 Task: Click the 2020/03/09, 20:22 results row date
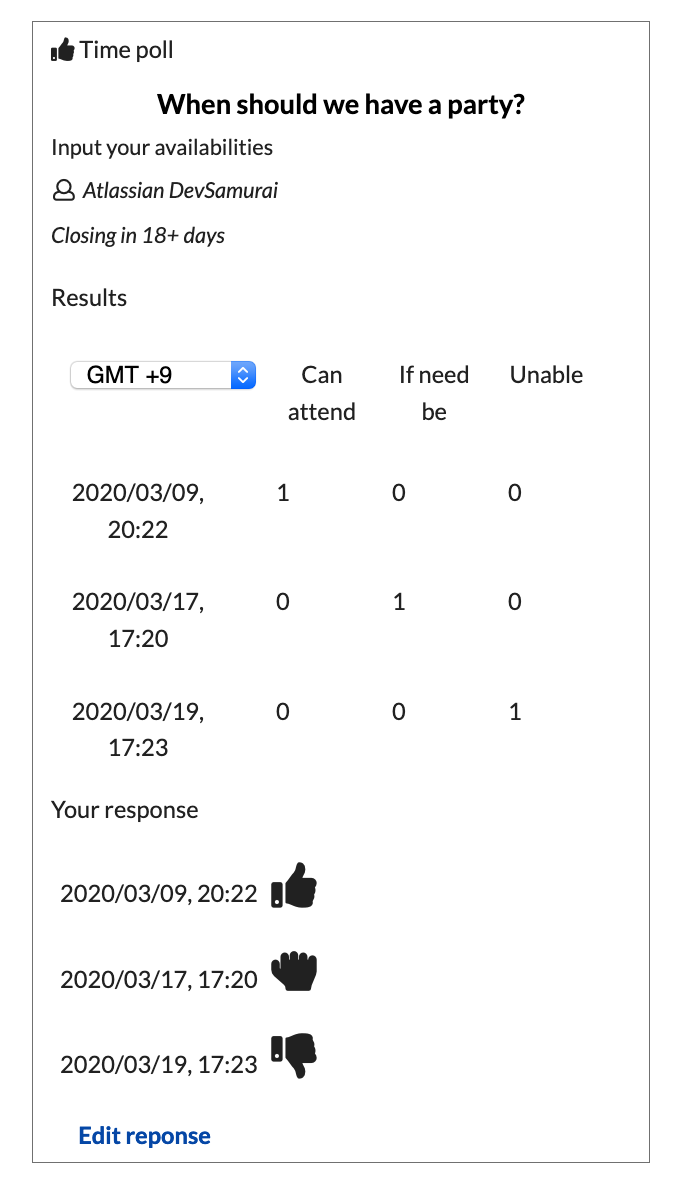138,511
